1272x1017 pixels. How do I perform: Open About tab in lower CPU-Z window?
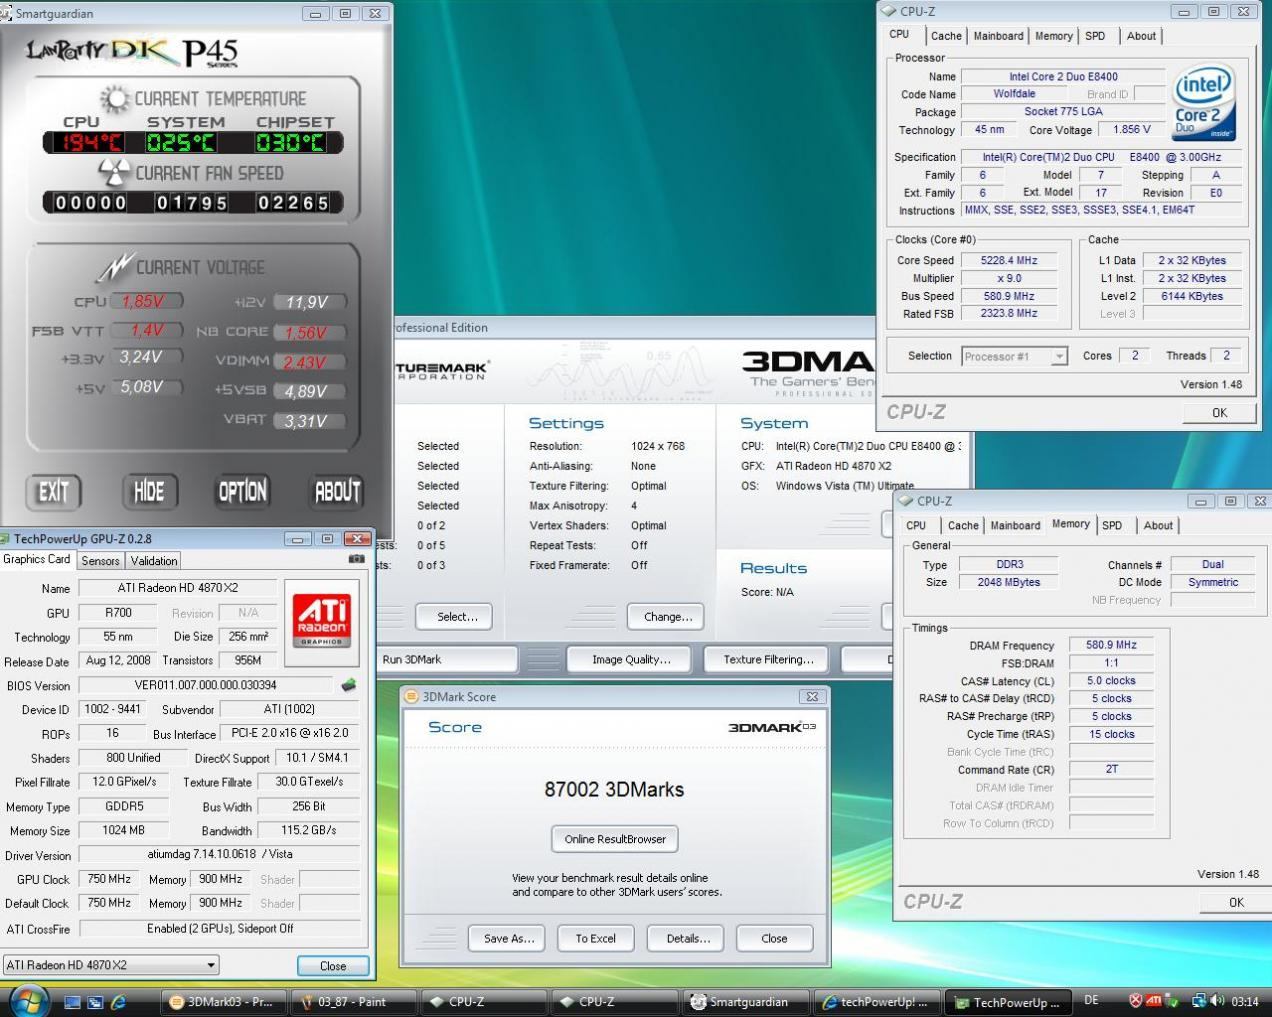click(1158, 525)
